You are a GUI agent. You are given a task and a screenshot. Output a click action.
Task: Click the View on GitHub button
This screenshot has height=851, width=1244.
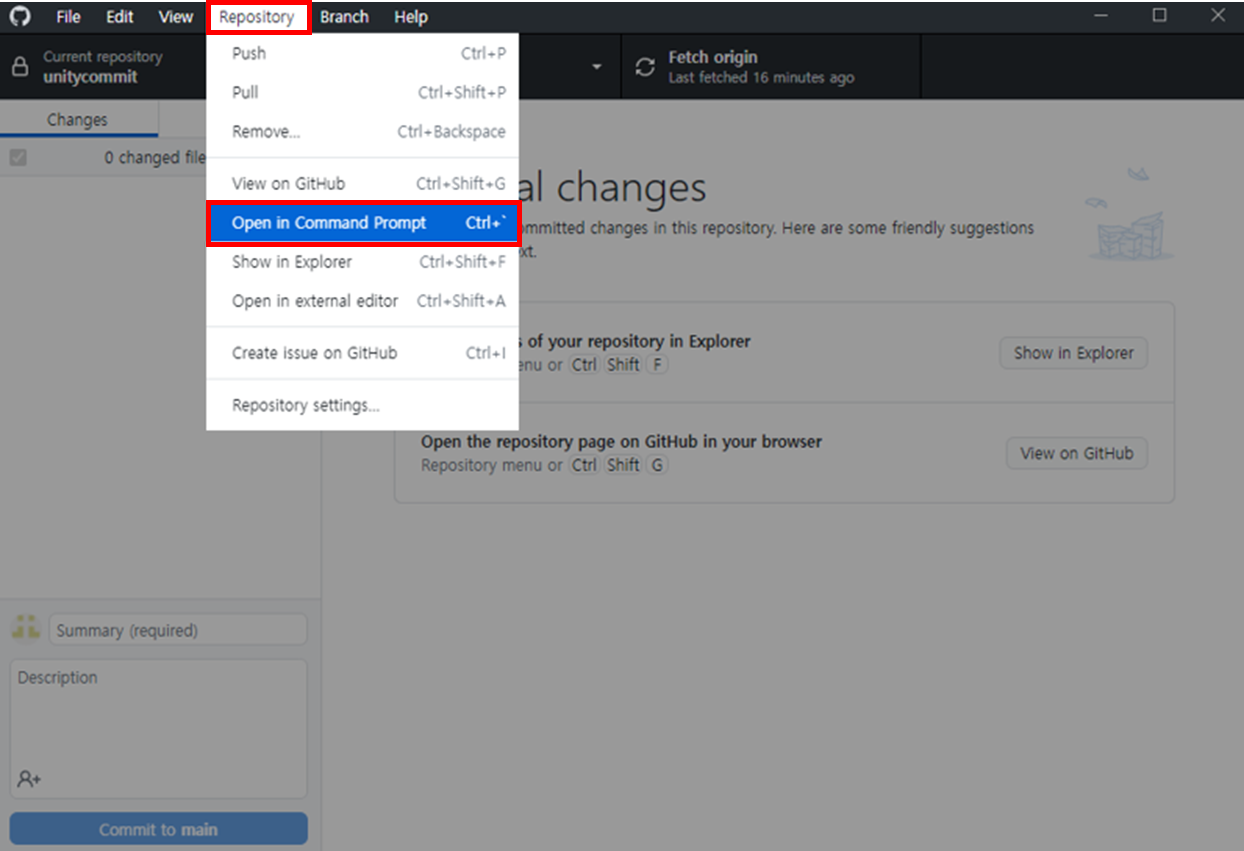1076,453
